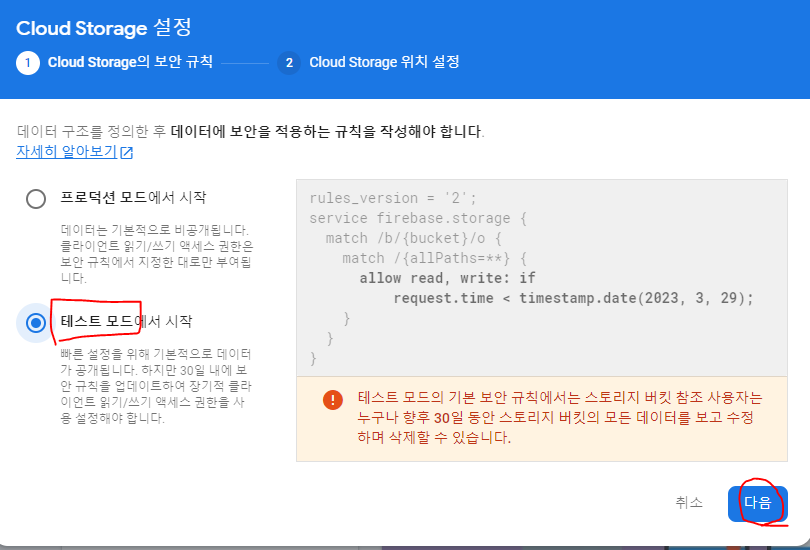
Task: Click the 프로덕션 모드 description paragraph
Action: [157, 254]
